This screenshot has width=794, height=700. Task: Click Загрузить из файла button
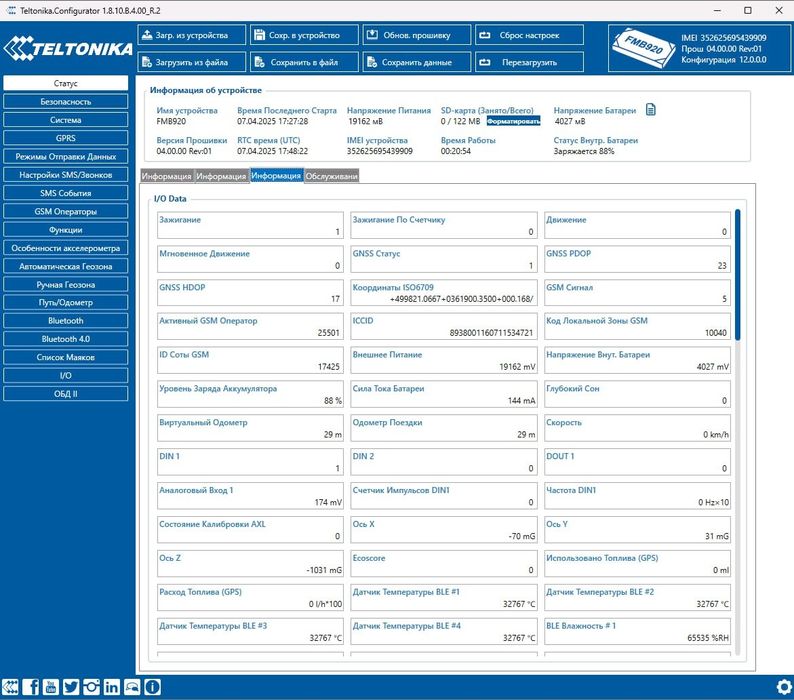pyautogui.click(x=191, y=62)
